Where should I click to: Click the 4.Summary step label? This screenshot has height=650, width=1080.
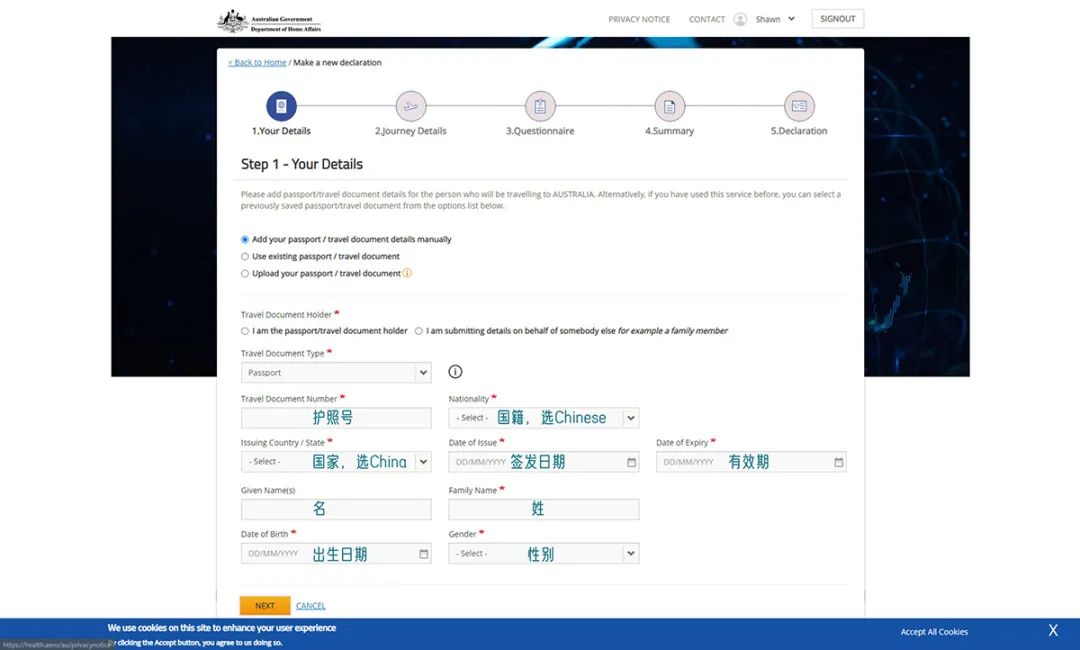669,131
